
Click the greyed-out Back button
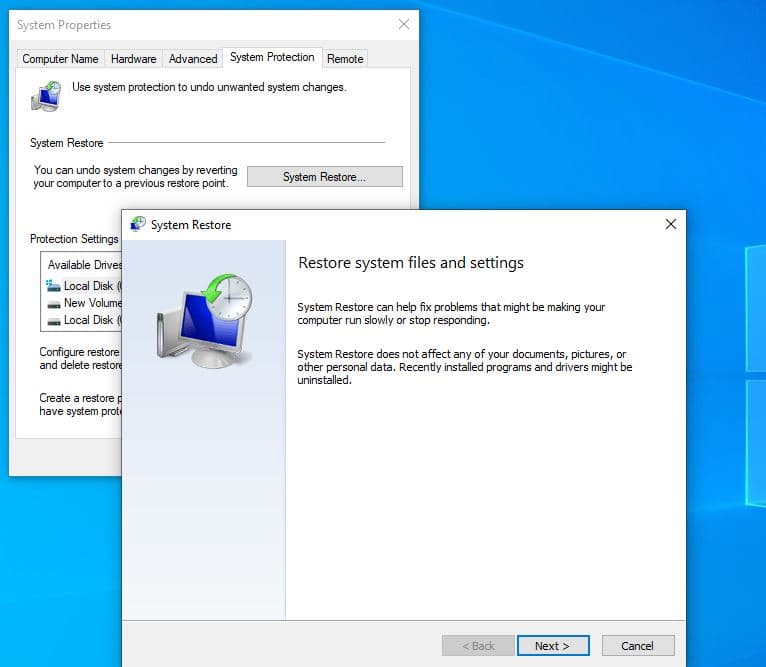(478, 646)
